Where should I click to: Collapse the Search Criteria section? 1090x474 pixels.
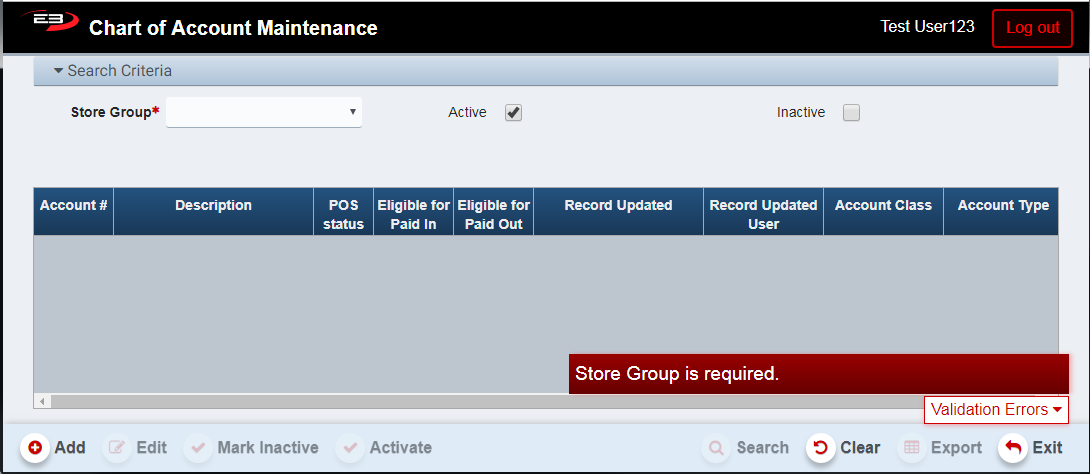pos(113,71)
